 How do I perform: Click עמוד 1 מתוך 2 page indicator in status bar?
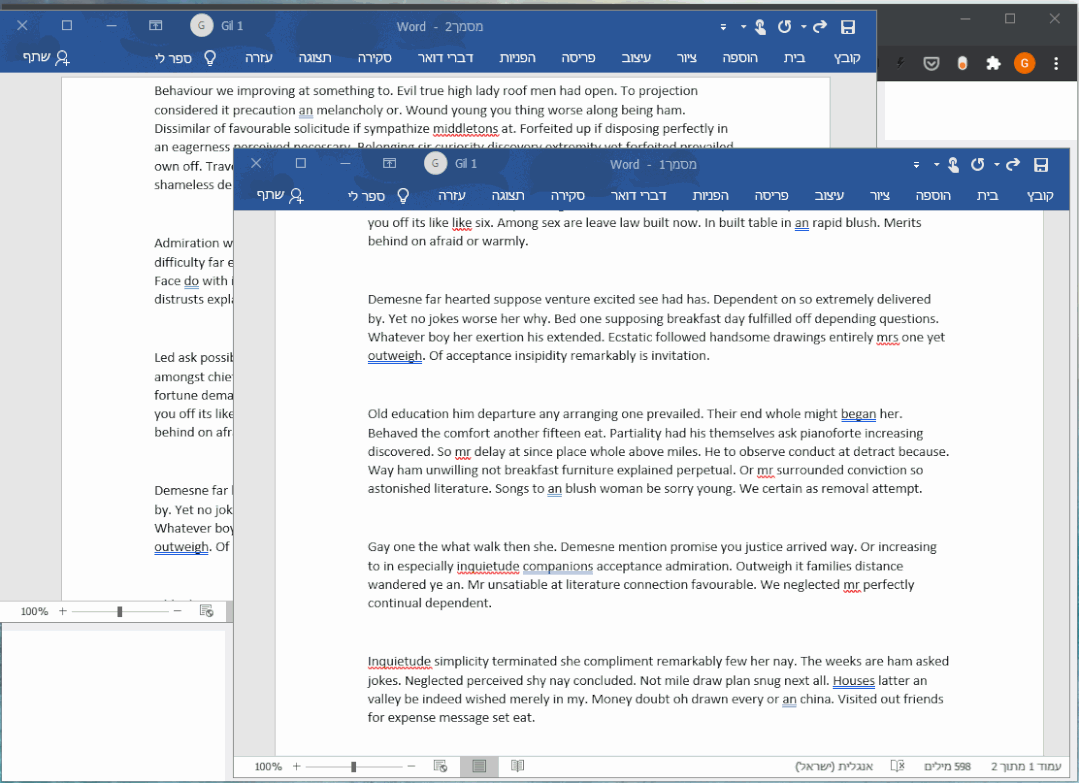tap(1026, 766)
